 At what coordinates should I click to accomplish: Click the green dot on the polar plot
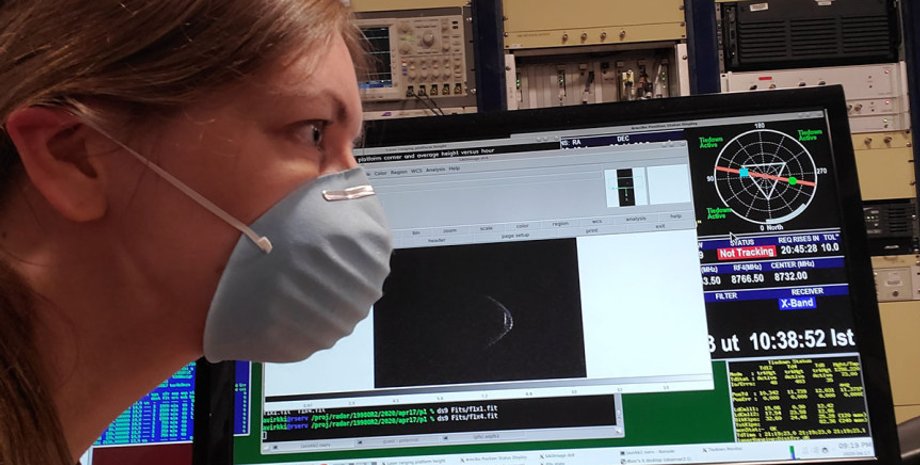click(793, 181)
